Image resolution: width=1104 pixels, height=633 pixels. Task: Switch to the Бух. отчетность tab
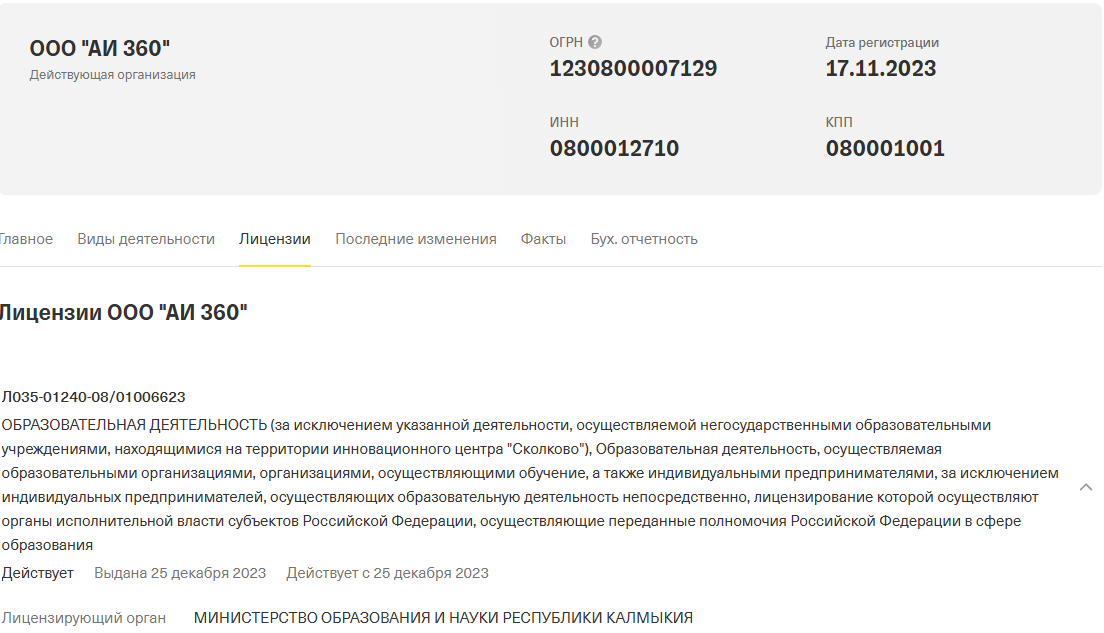(644, 239)
